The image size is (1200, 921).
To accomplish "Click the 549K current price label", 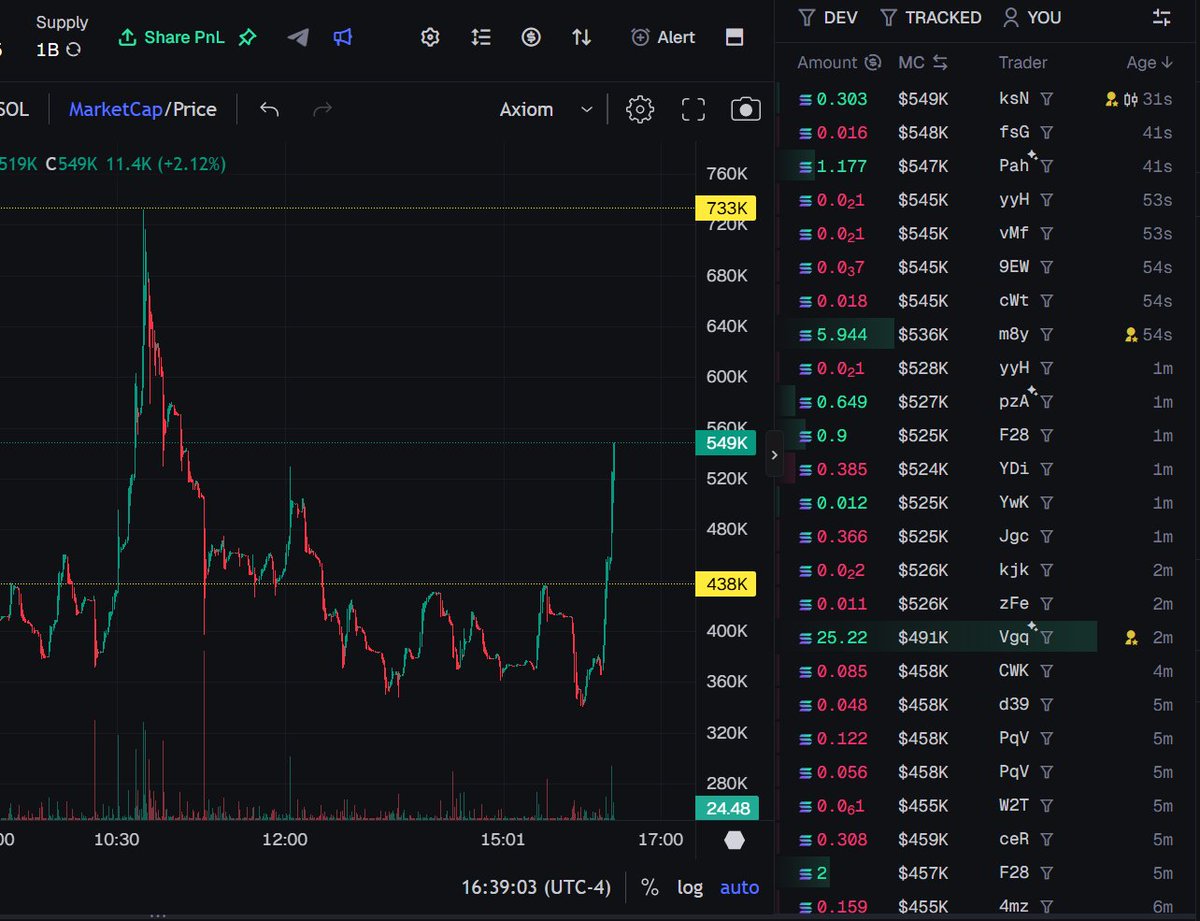I will pos(725,443).
